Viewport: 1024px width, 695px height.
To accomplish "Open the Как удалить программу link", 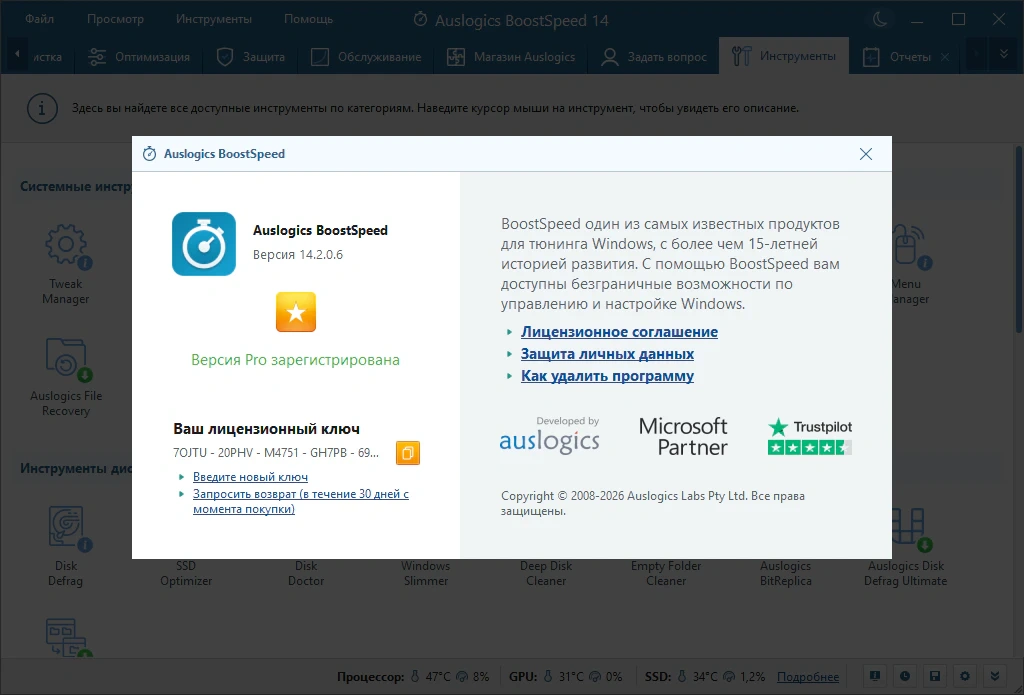I will point(607,376).
